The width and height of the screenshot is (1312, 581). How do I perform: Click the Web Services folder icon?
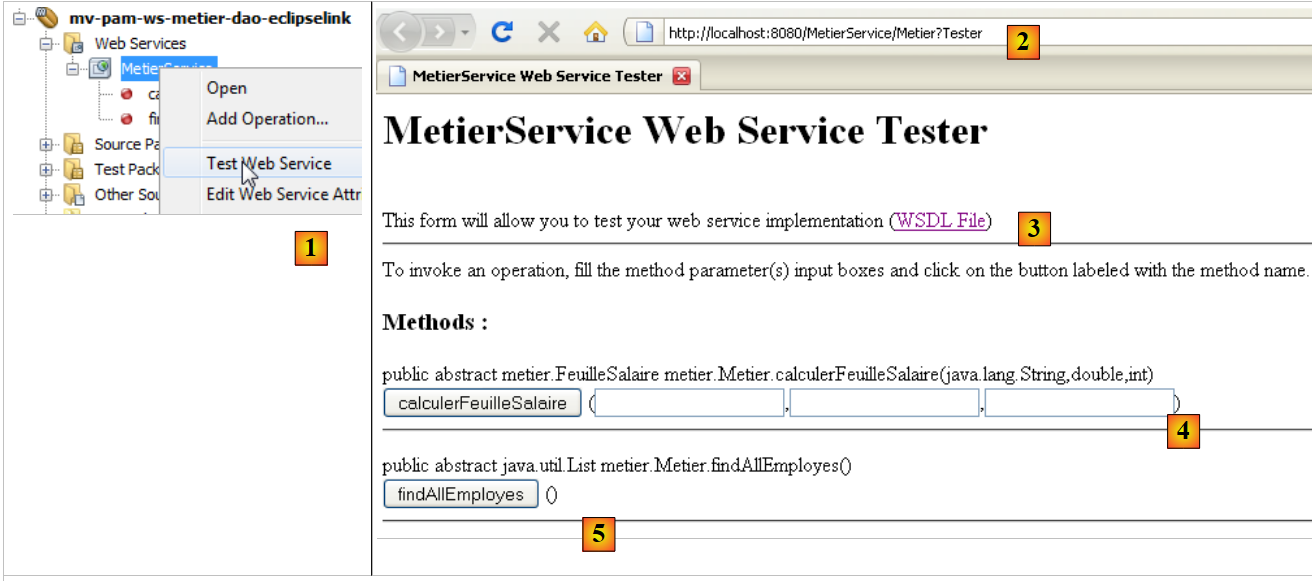coord(73,44)
